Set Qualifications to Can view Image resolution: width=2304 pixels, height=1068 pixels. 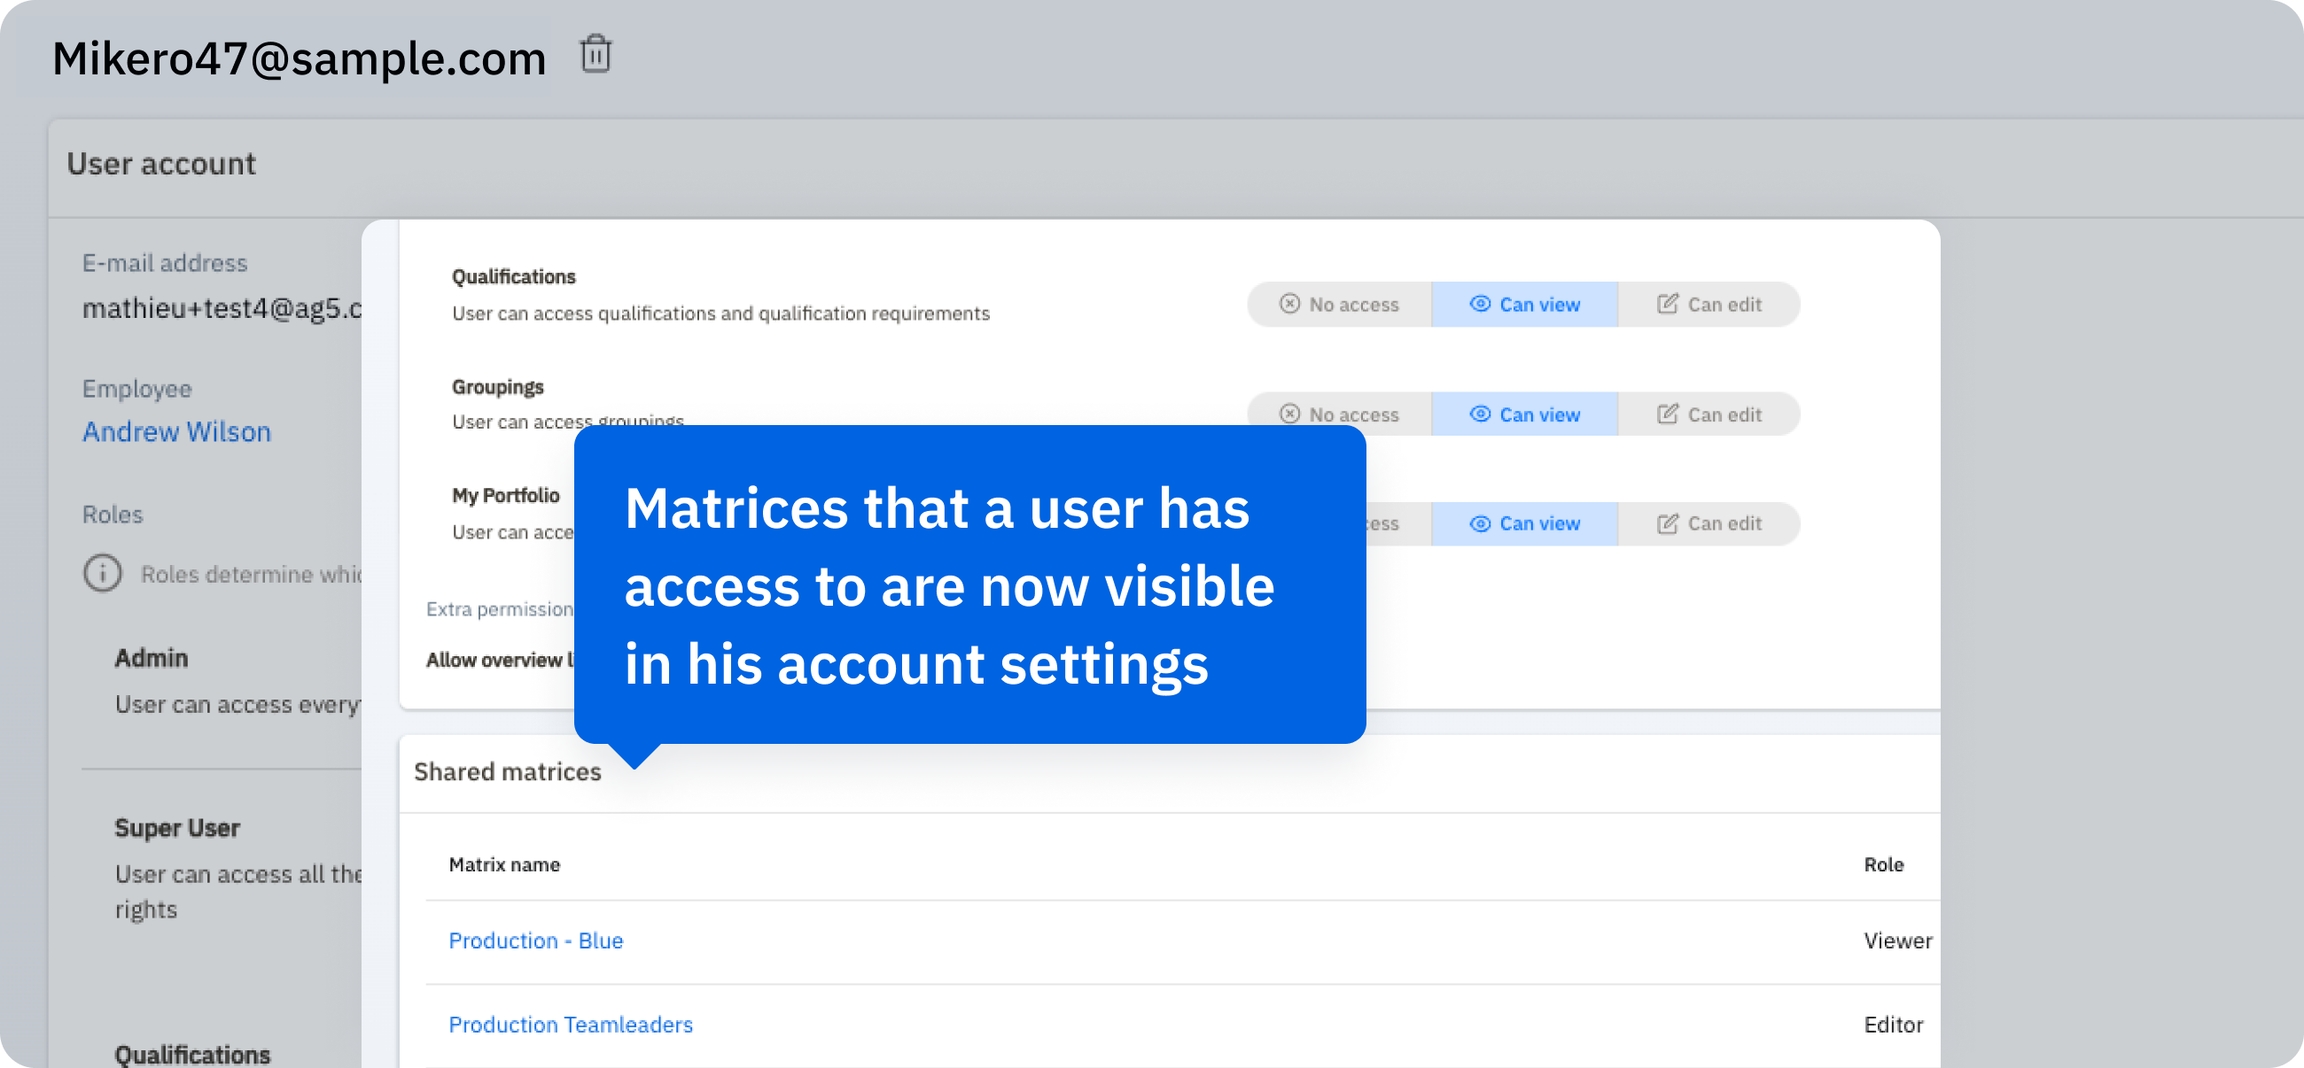tap(1524, 304)
